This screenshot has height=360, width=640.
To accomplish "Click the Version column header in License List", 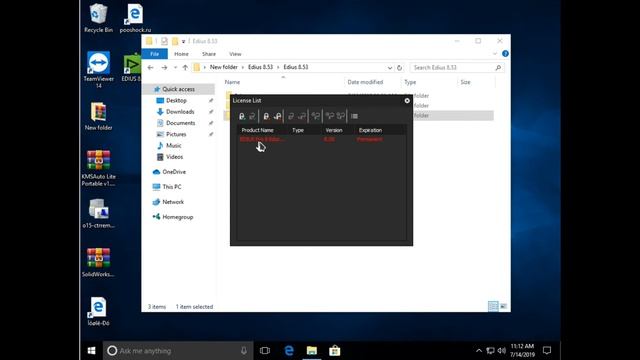I will point(334,130).
